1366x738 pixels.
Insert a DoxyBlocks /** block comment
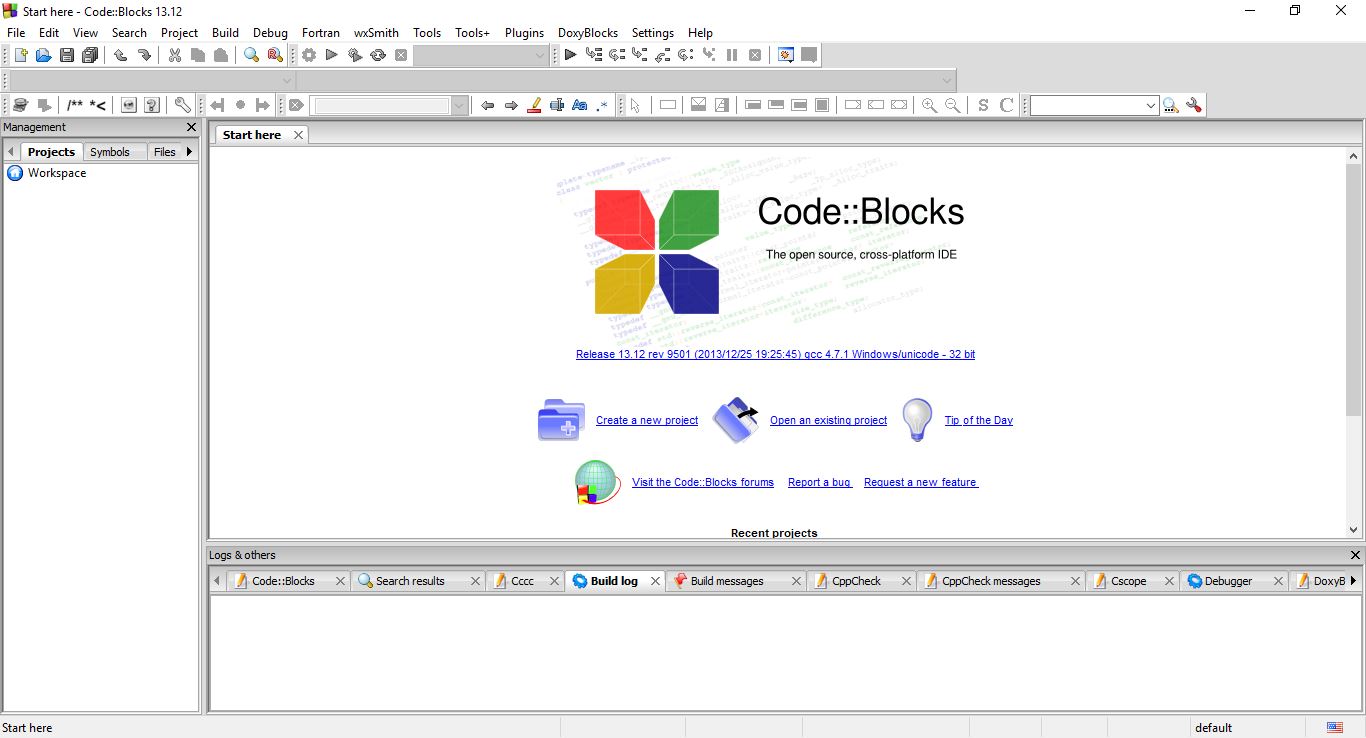(x=75, y=105)
